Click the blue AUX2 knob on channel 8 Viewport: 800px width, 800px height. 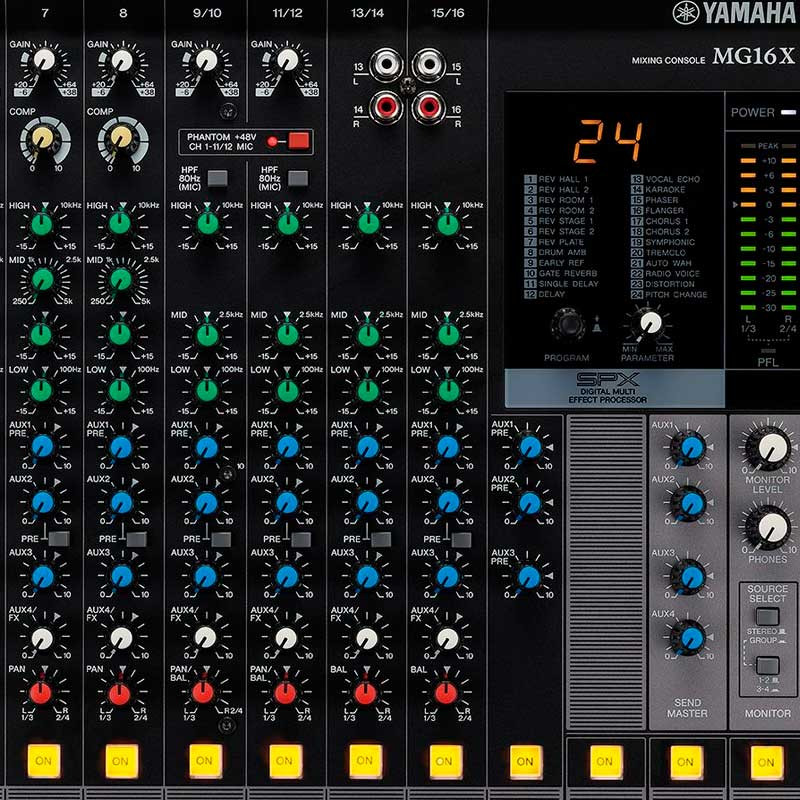click(121, 502)
